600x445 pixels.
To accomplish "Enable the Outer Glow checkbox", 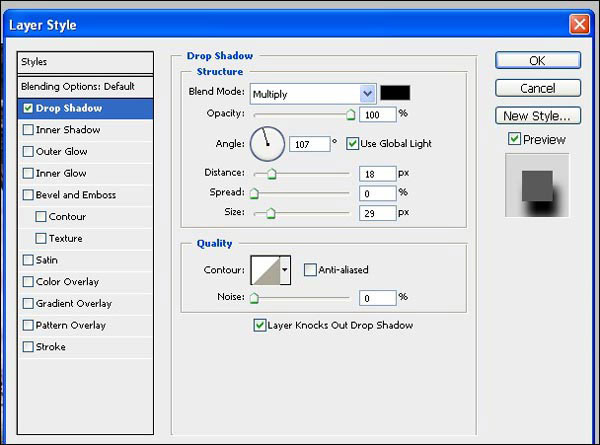I will tap(28, 152).
